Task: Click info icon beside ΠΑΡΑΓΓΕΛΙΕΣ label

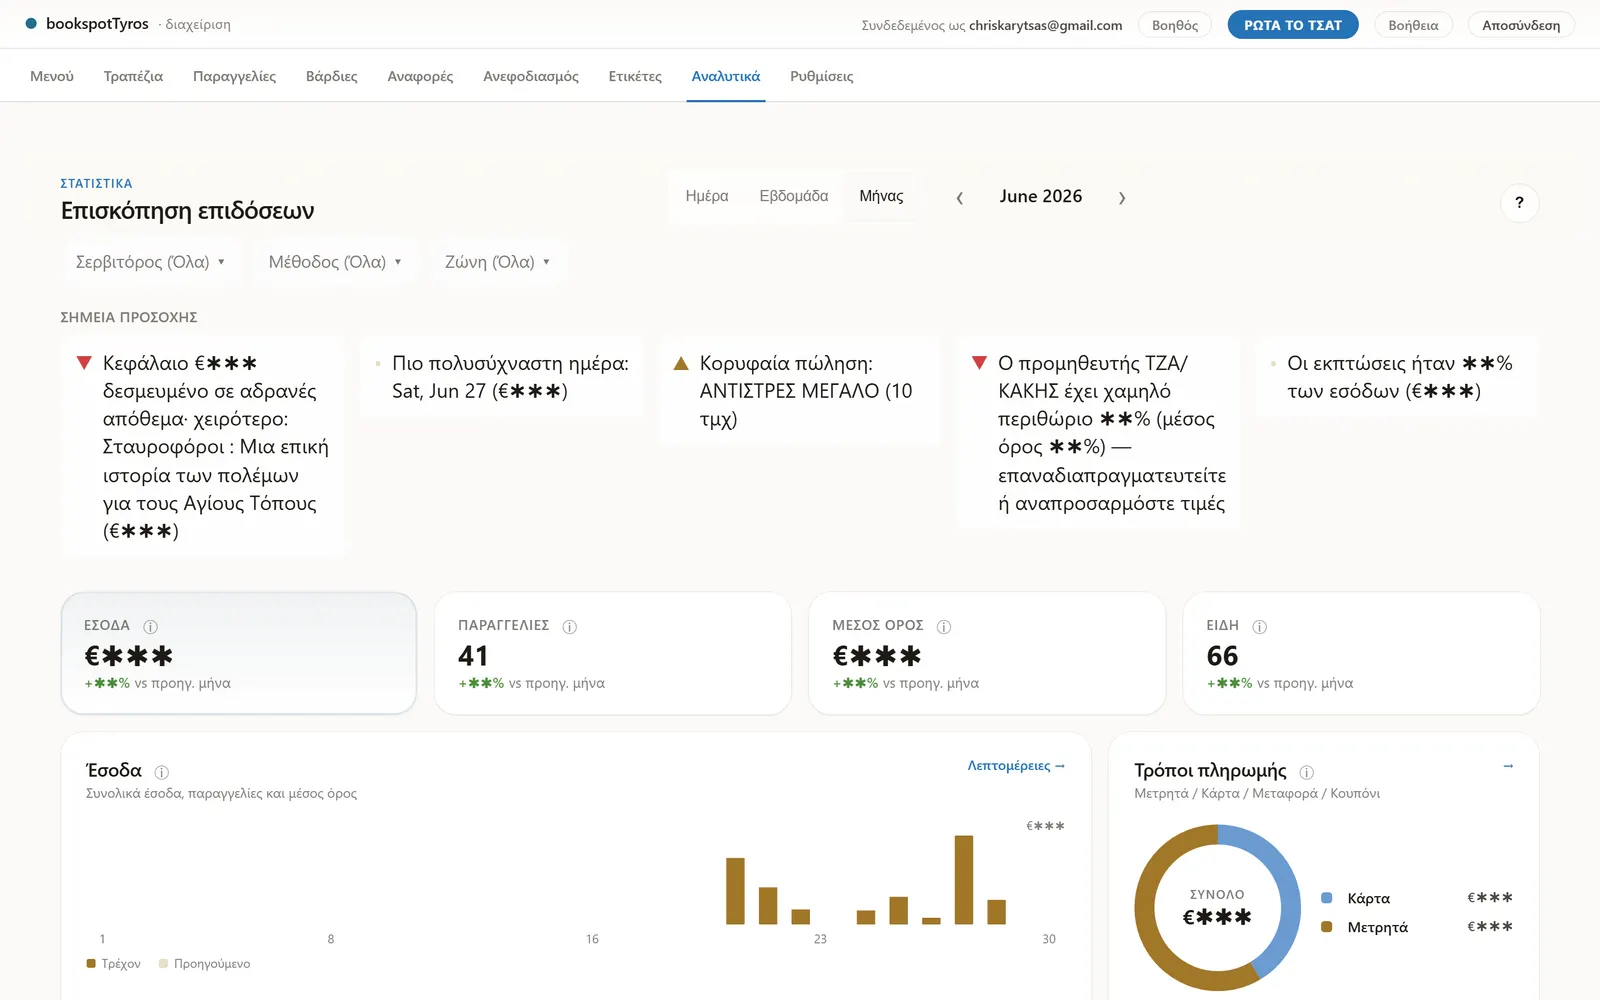Action: 570,627
